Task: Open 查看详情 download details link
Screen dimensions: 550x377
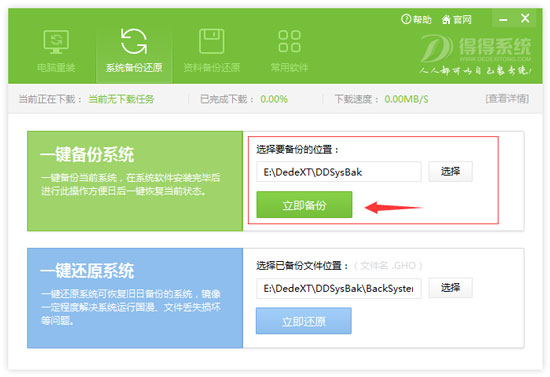Action: (x=507, y=99)
